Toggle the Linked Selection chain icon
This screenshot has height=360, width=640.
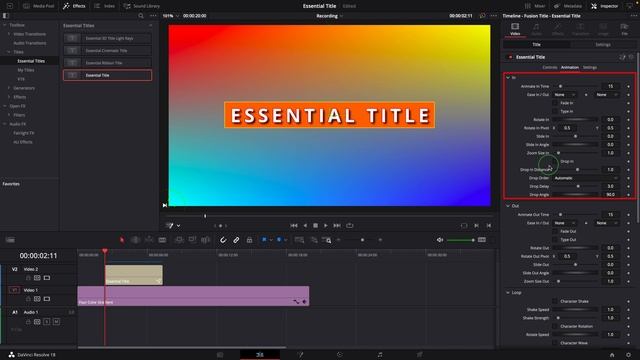pos(236,240)
